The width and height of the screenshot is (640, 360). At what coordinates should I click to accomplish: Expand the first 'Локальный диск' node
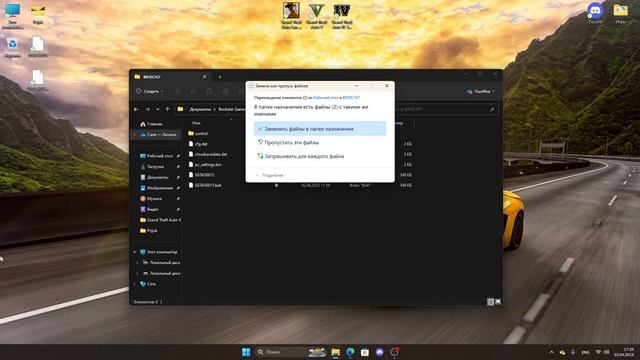(x=138, y=262)
